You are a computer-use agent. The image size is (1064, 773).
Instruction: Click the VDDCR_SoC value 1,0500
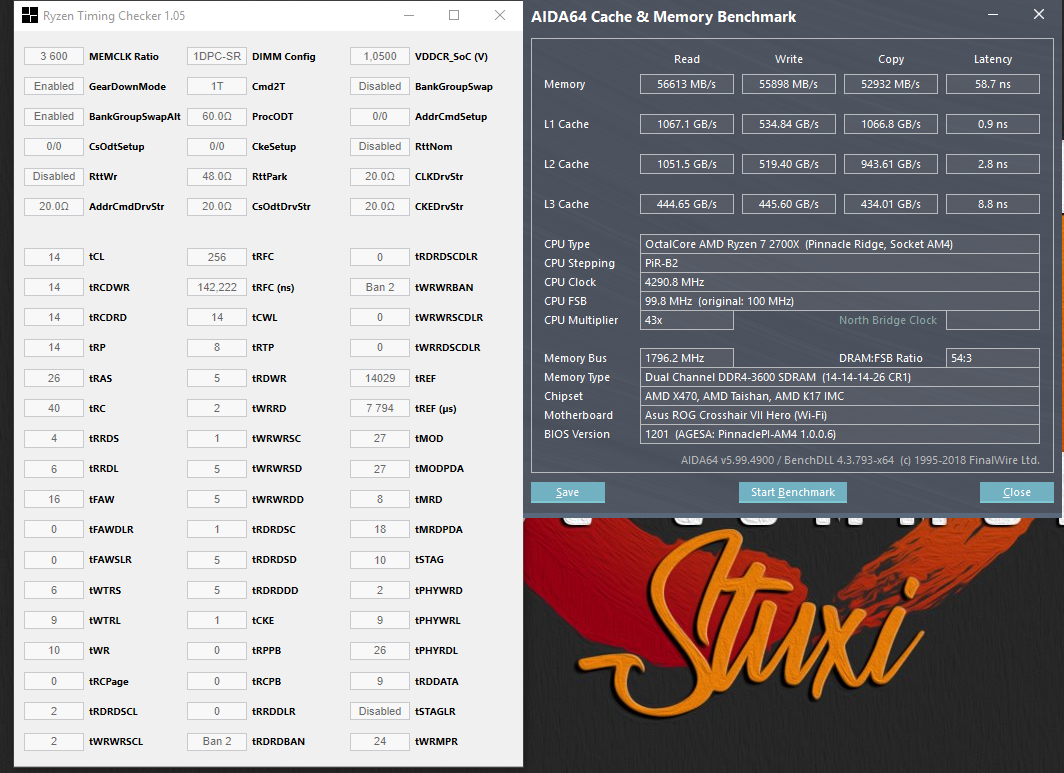pos(379,56)
